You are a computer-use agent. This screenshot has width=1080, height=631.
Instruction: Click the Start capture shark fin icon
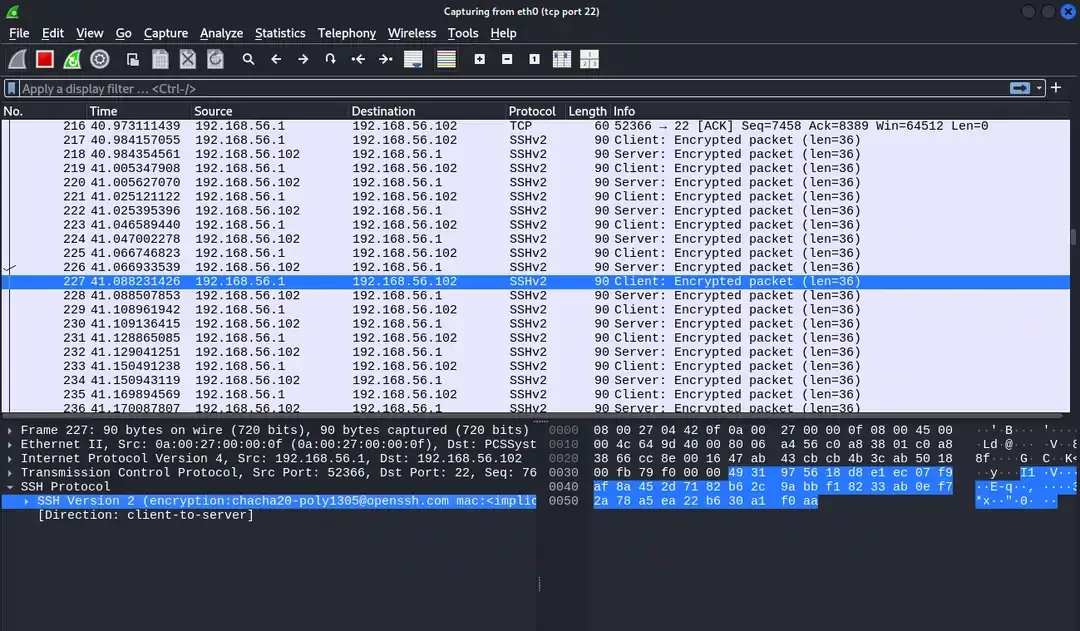pos(17,59)
